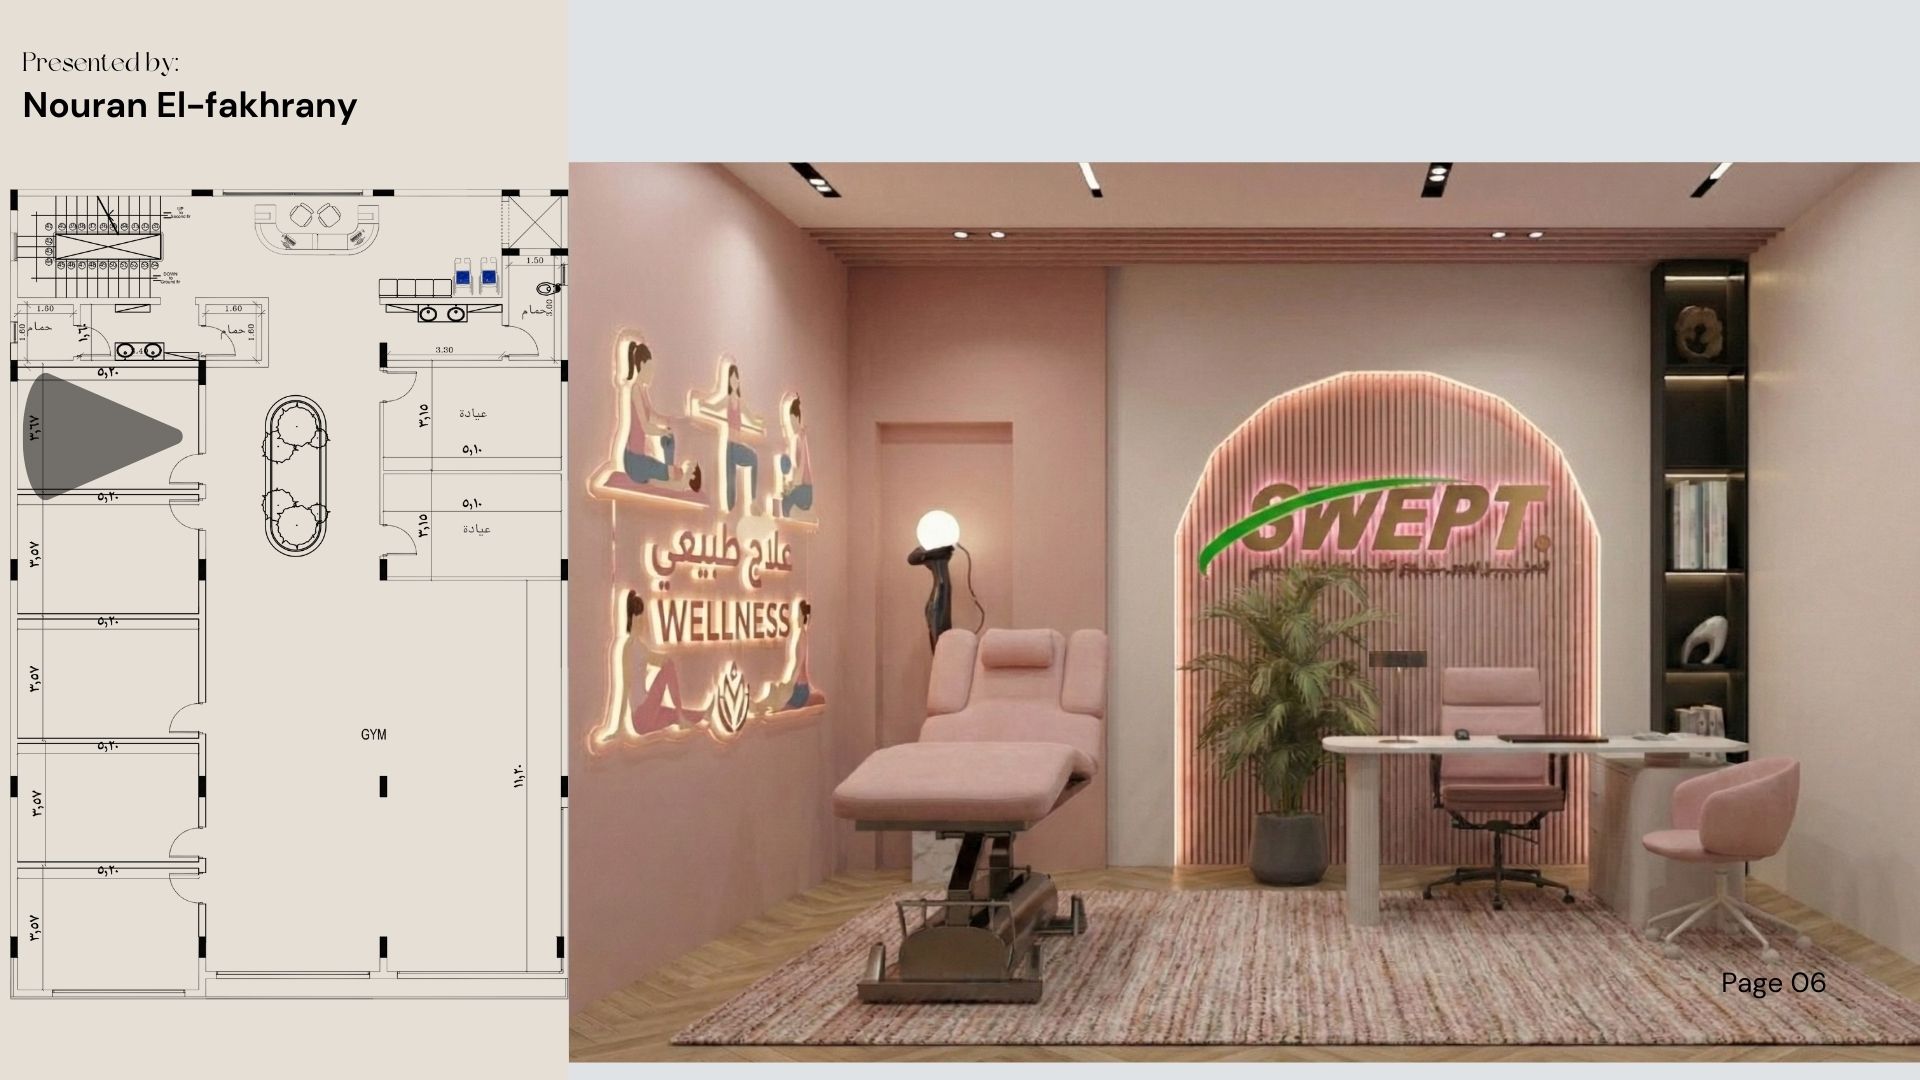Viewport: 1920px width, 1080px height.
Task: Click the pink treatment chair in the render
Action: coord(990,740)
